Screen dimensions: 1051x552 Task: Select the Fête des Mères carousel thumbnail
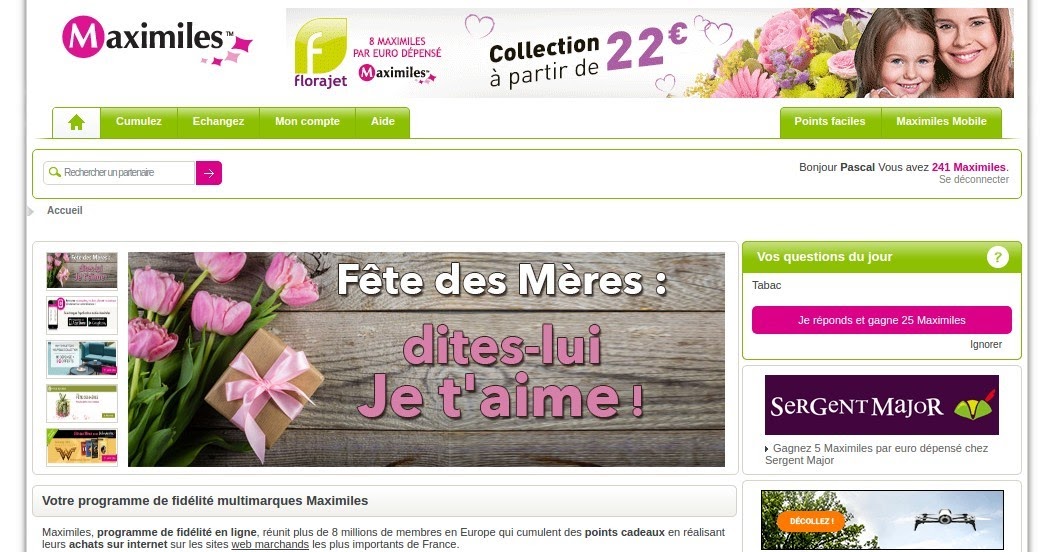(x=82, y=271)
